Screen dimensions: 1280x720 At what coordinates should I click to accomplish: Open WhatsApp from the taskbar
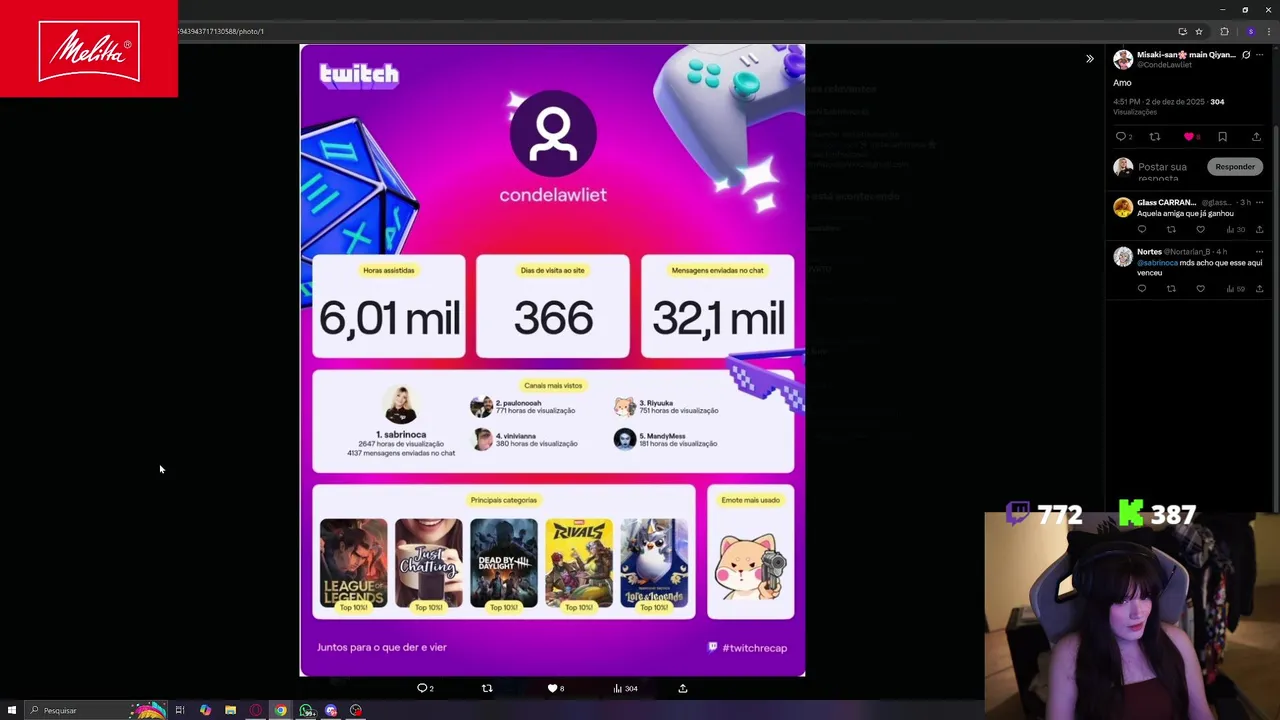point(306,710)
